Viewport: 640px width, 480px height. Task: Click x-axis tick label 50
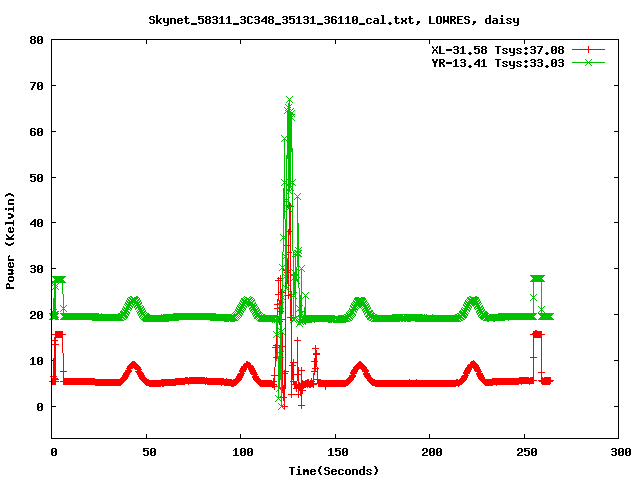(149, 452)
